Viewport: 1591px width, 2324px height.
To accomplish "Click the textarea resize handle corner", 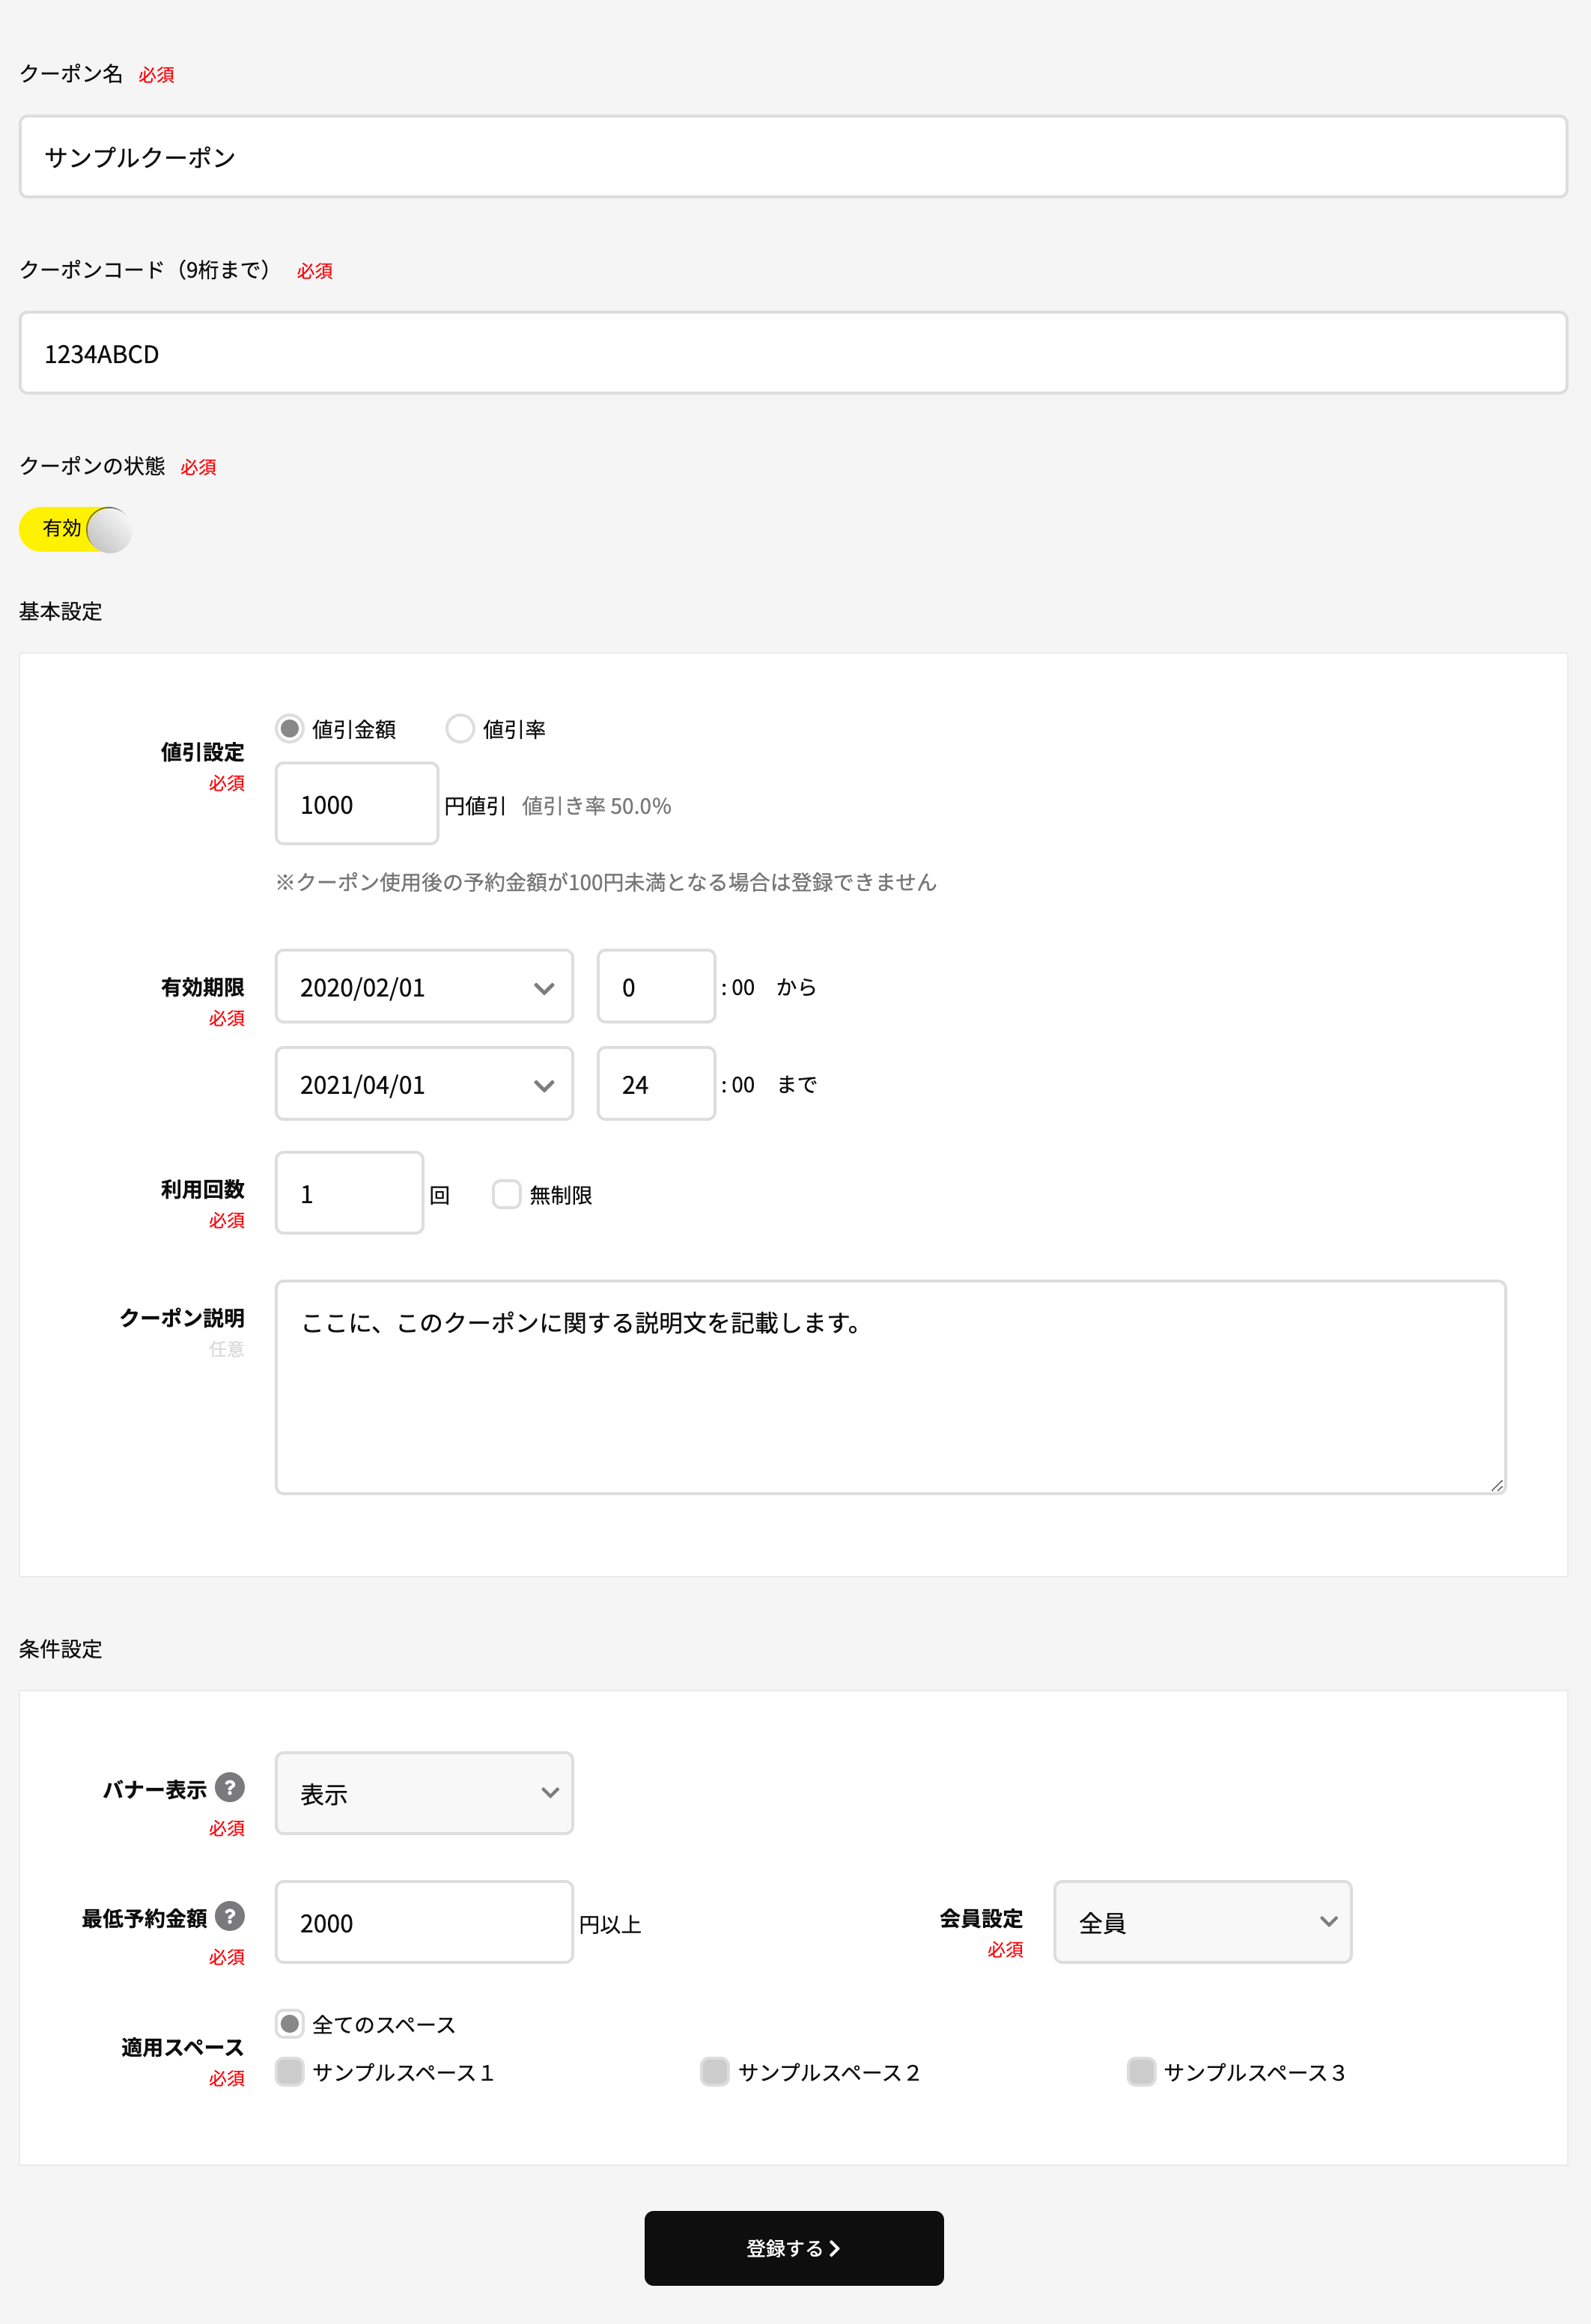I will point(1497,1486).
